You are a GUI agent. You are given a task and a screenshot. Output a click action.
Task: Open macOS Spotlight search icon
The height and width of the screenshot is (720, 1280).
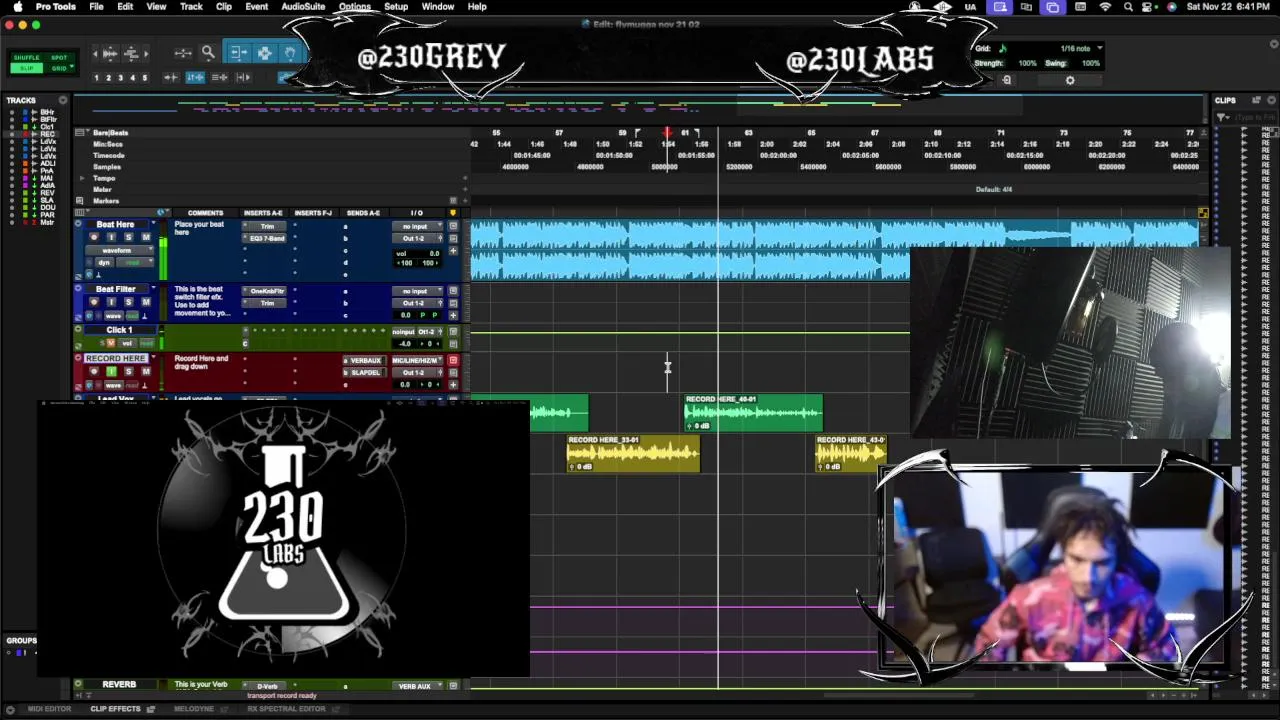point(1128,7)
